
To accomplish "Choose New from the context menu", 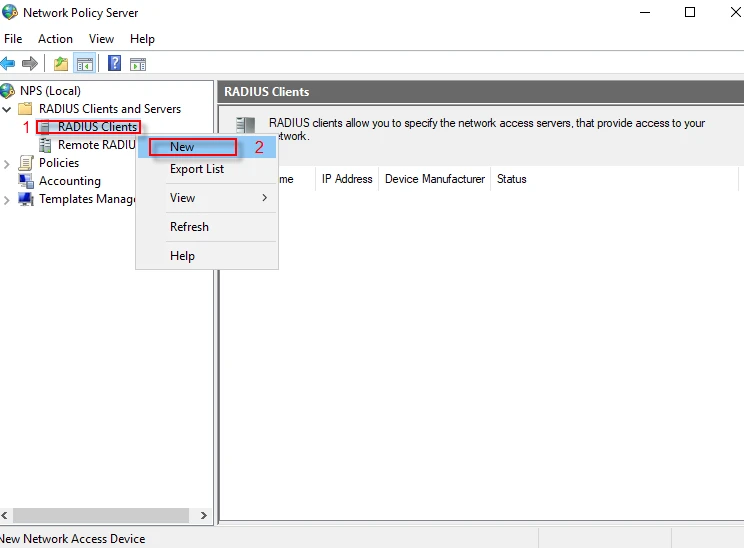I will 182,147.
